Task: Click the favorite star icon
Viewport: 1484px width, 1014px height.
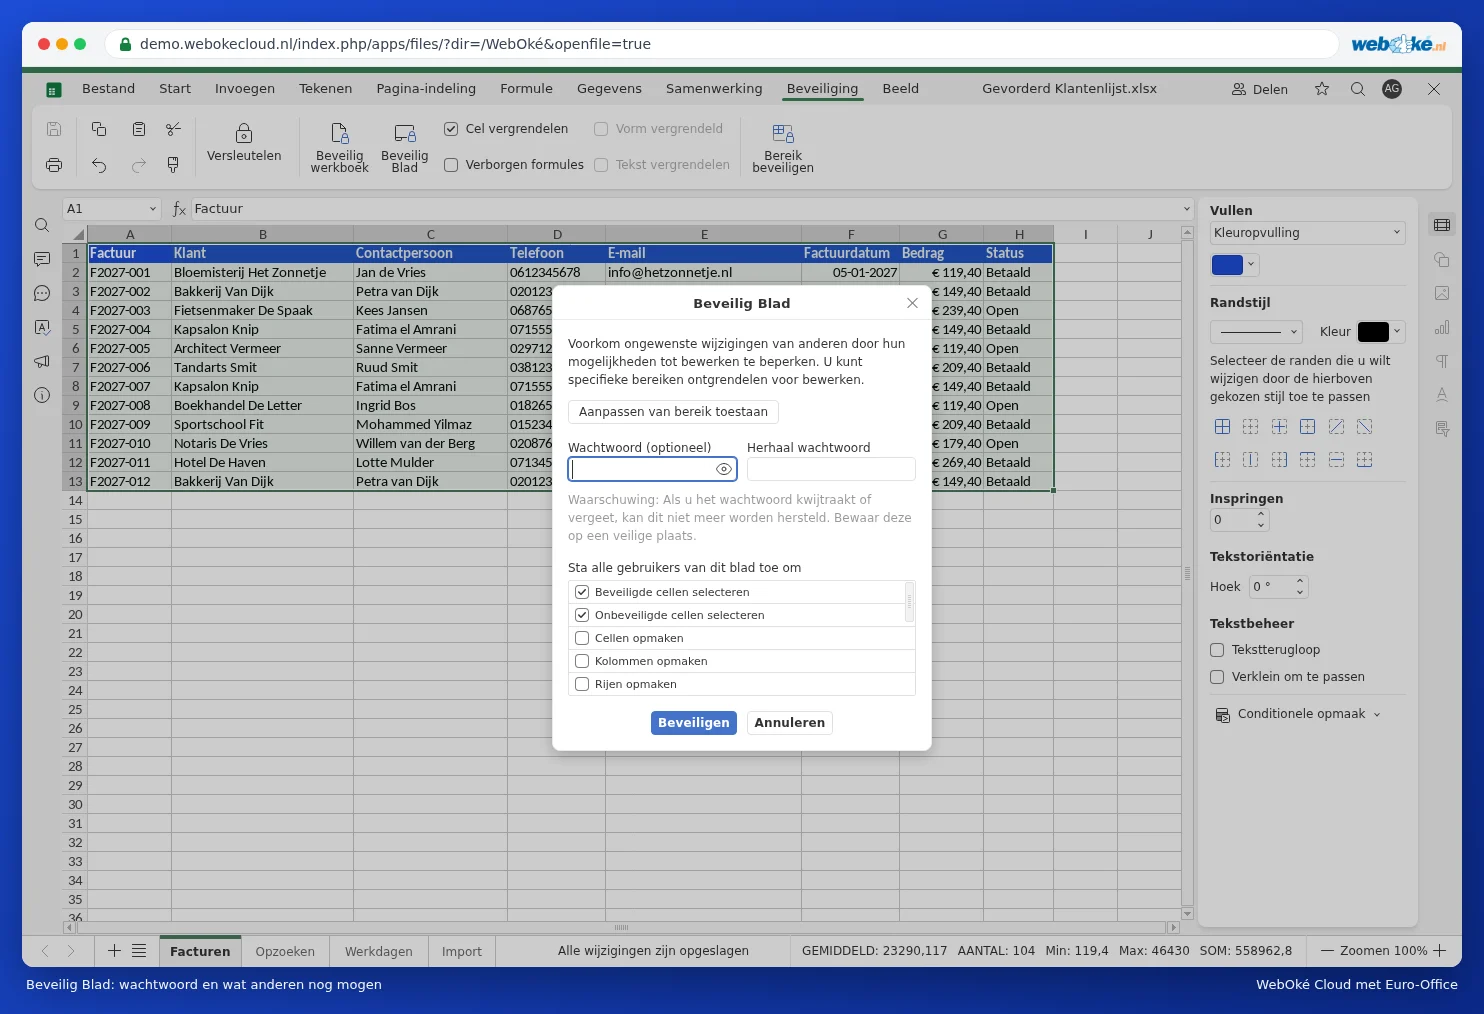Action: [x=1322, y=89]
